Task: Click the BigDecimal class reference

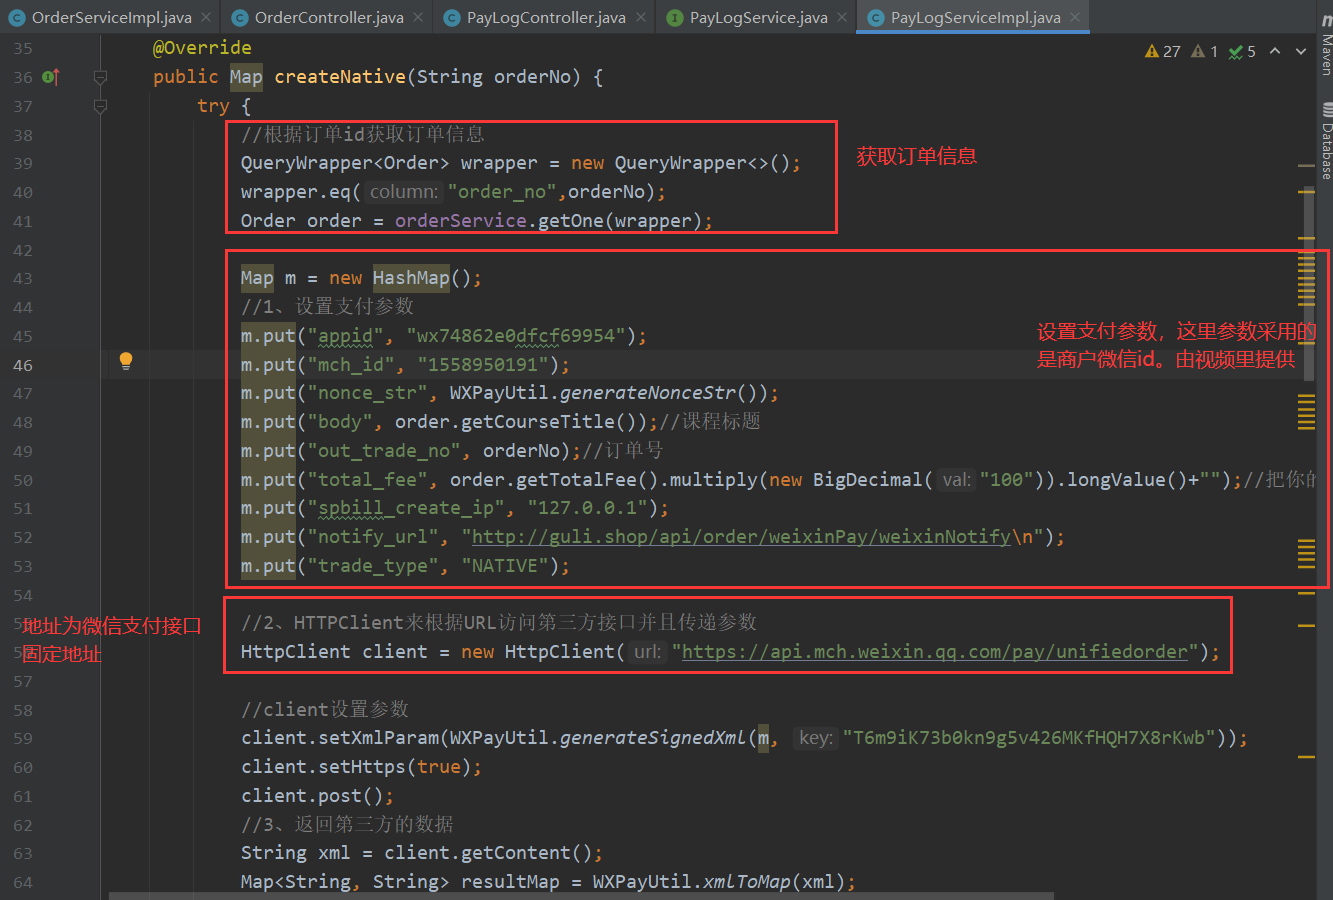Action: pos(867,480)
